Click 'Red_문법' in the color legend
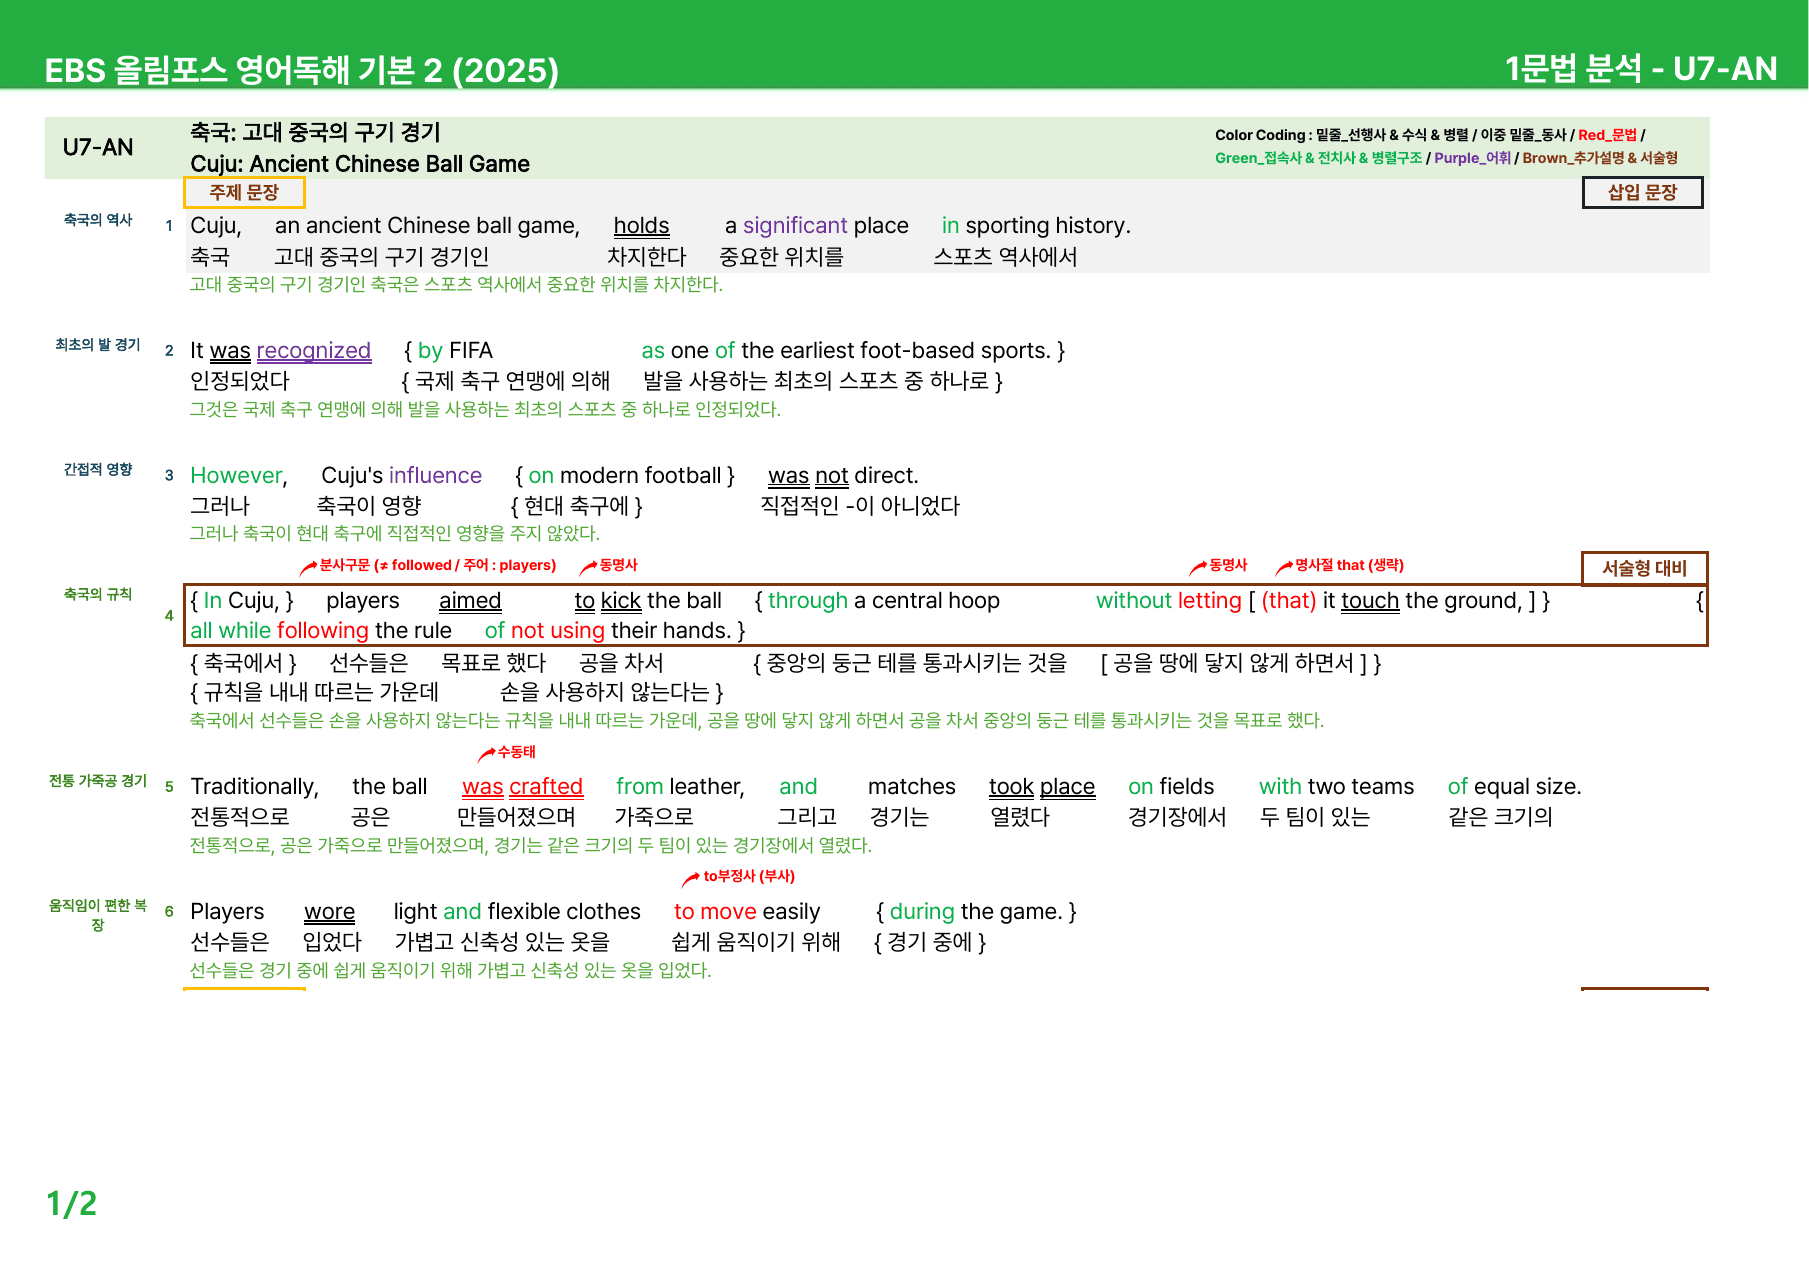The image size is (1809, 1279). (1607, 135)
